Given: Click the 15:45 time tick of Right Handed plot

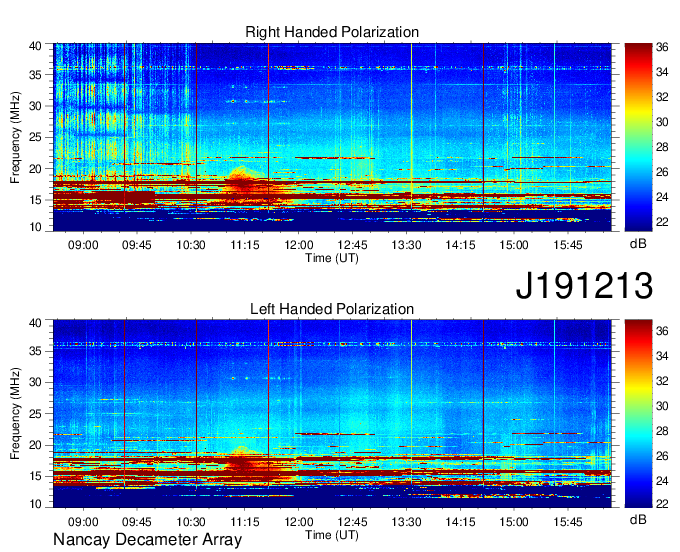Looking at the screenshot, I should (x=568, y=245).
